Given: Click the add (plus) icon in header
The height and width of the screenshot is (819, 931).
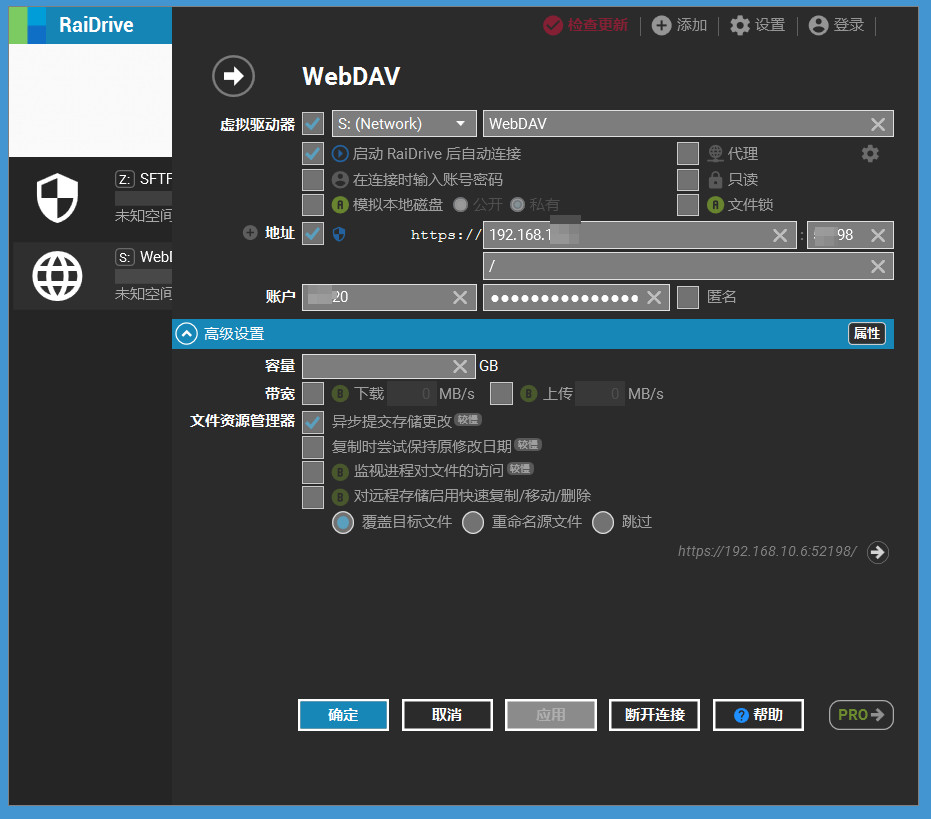Looking at the screenshot, I should coord(661,25).
